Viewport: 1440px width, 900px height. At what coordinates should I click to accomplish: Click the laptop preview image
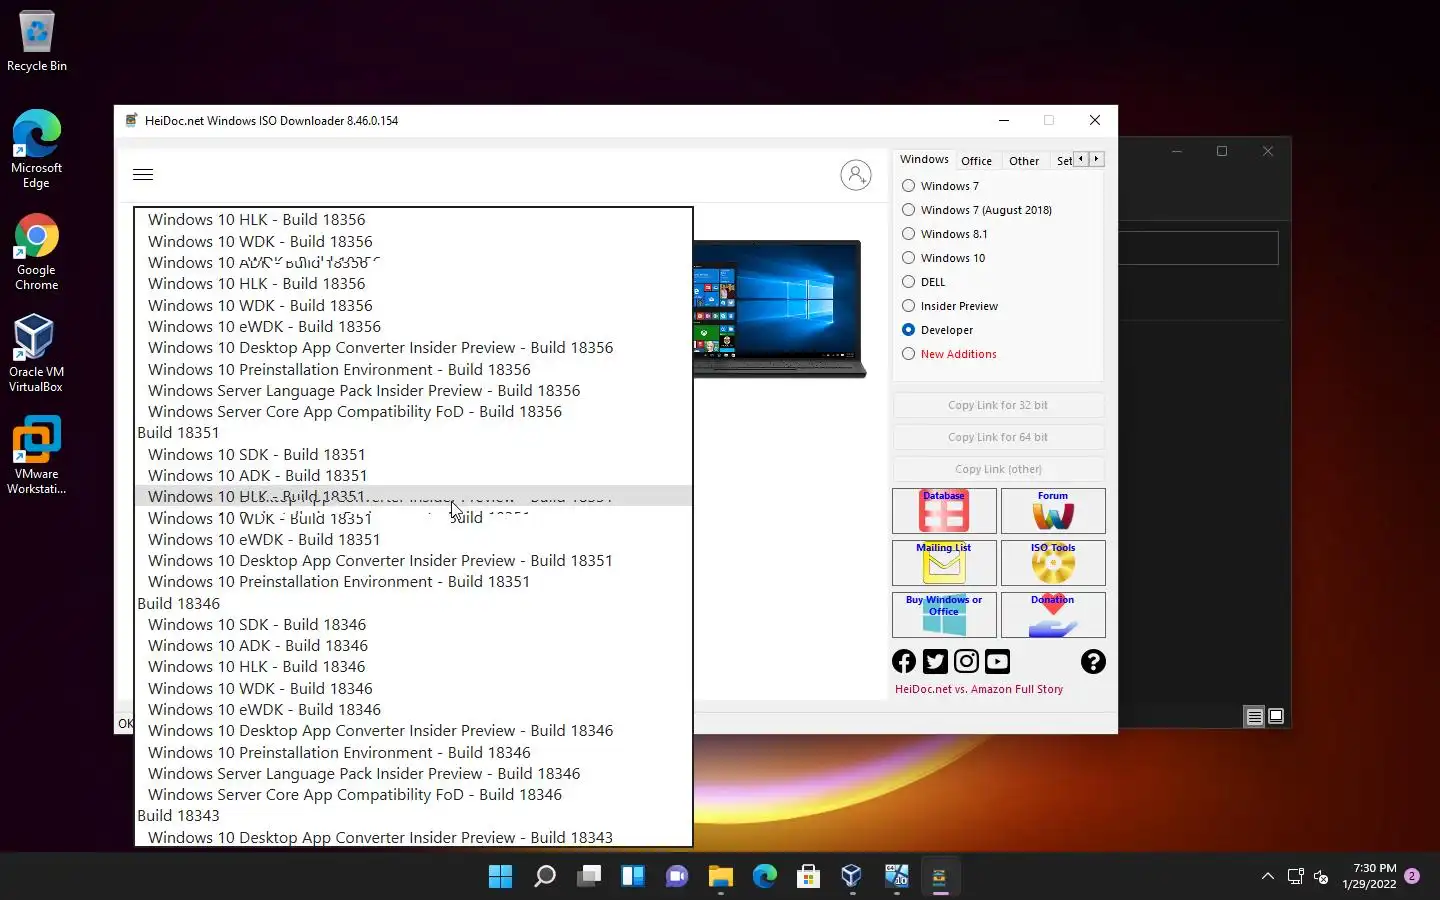780,308
